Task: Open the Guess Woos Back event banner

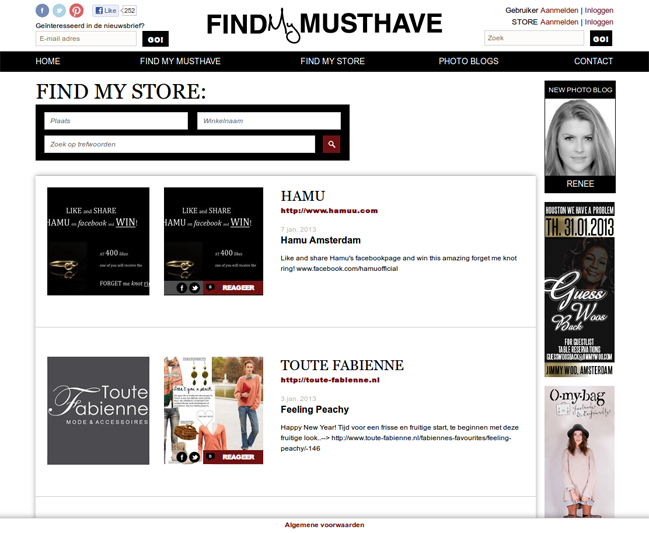Action: click(579, 289)
